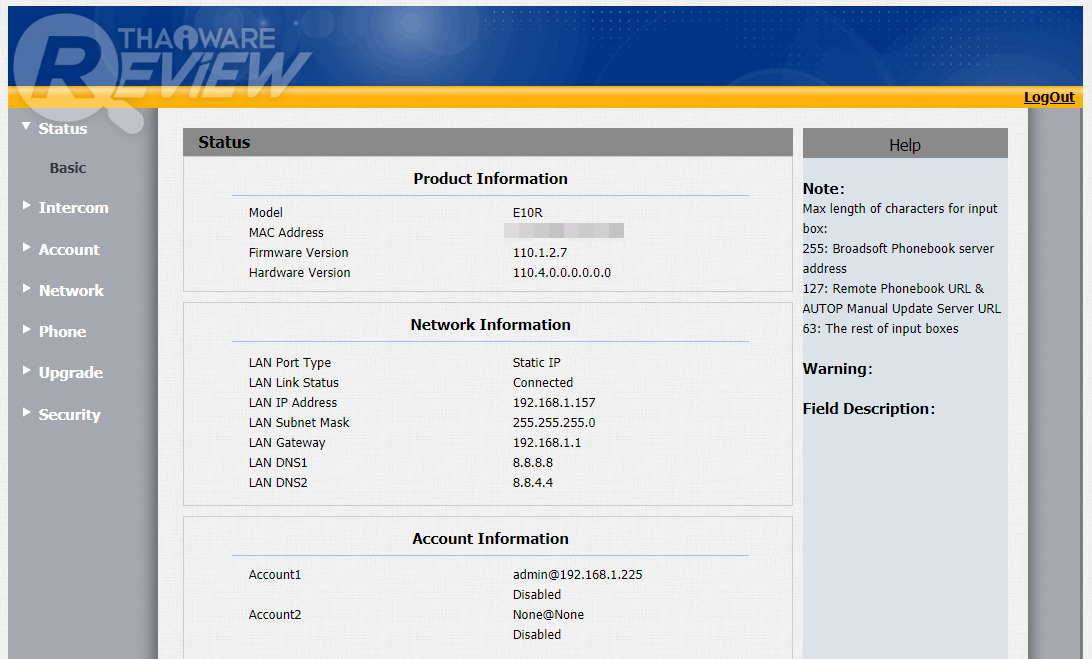Select gateway address 192.168.1.1
This screenshot has width=1092, height=659.
tap(547, 443)
